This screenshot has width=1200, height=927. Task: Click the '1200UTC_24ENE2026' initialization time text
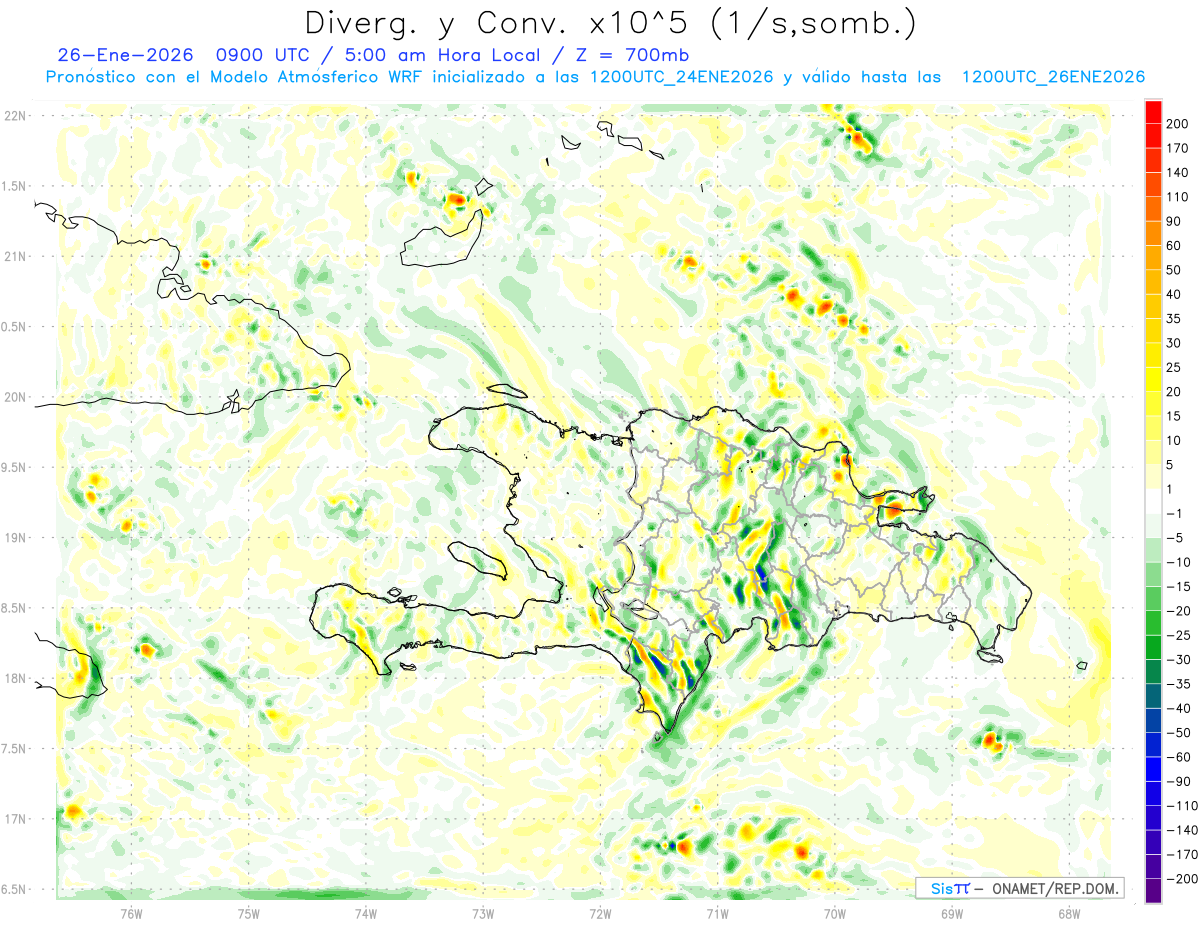pos(682,77)
